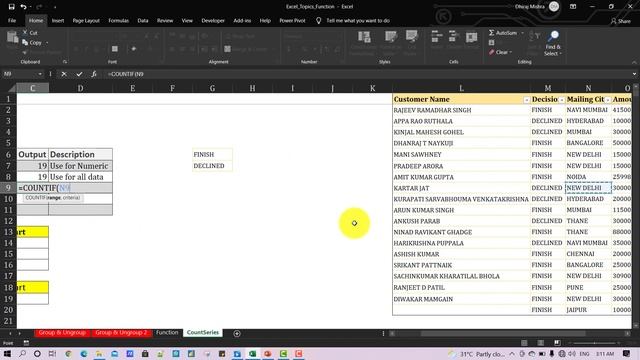Image resolution: width=640 pixels, height=360 pixels.
Task: Expand the formula bar
Action: click(x=634, y=74)
